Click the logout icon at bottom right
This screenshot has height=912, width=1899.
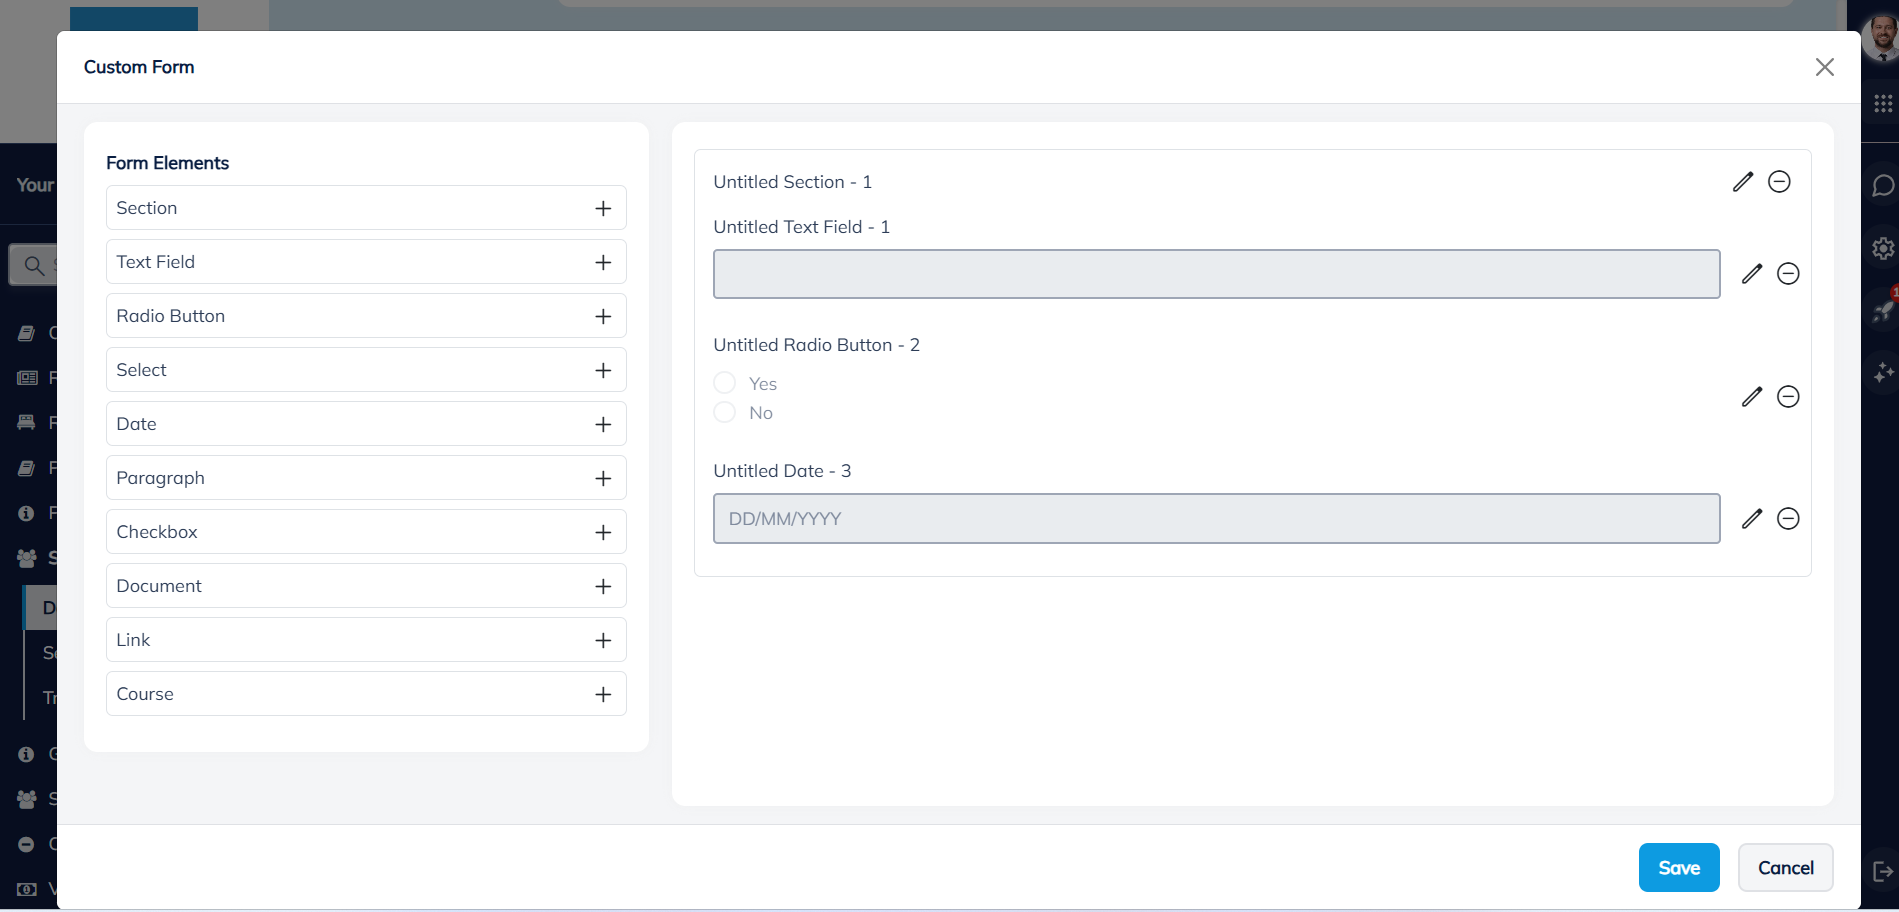point(1883,872)
